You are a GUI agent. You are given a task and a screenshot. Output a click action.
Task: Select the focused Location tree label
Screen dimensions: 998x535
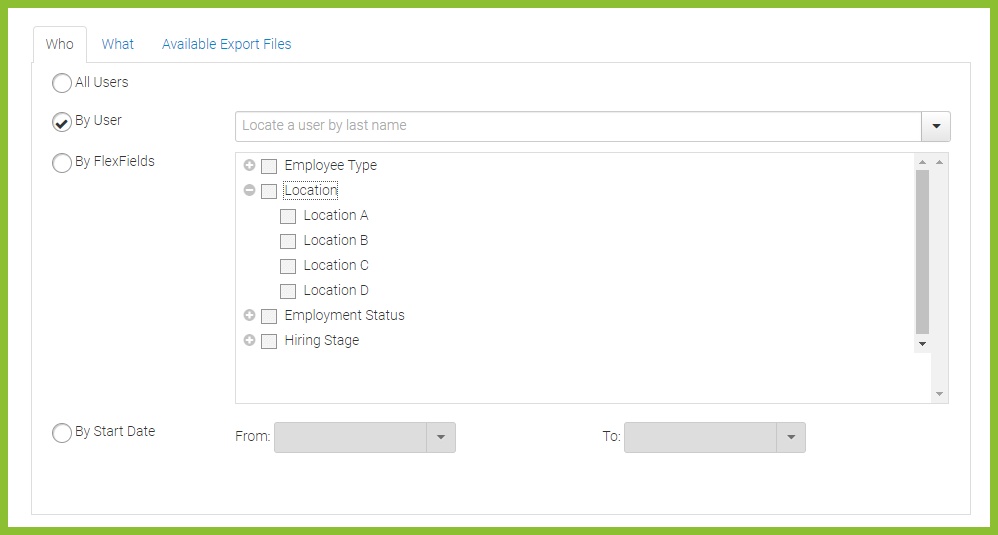[311, 190]
